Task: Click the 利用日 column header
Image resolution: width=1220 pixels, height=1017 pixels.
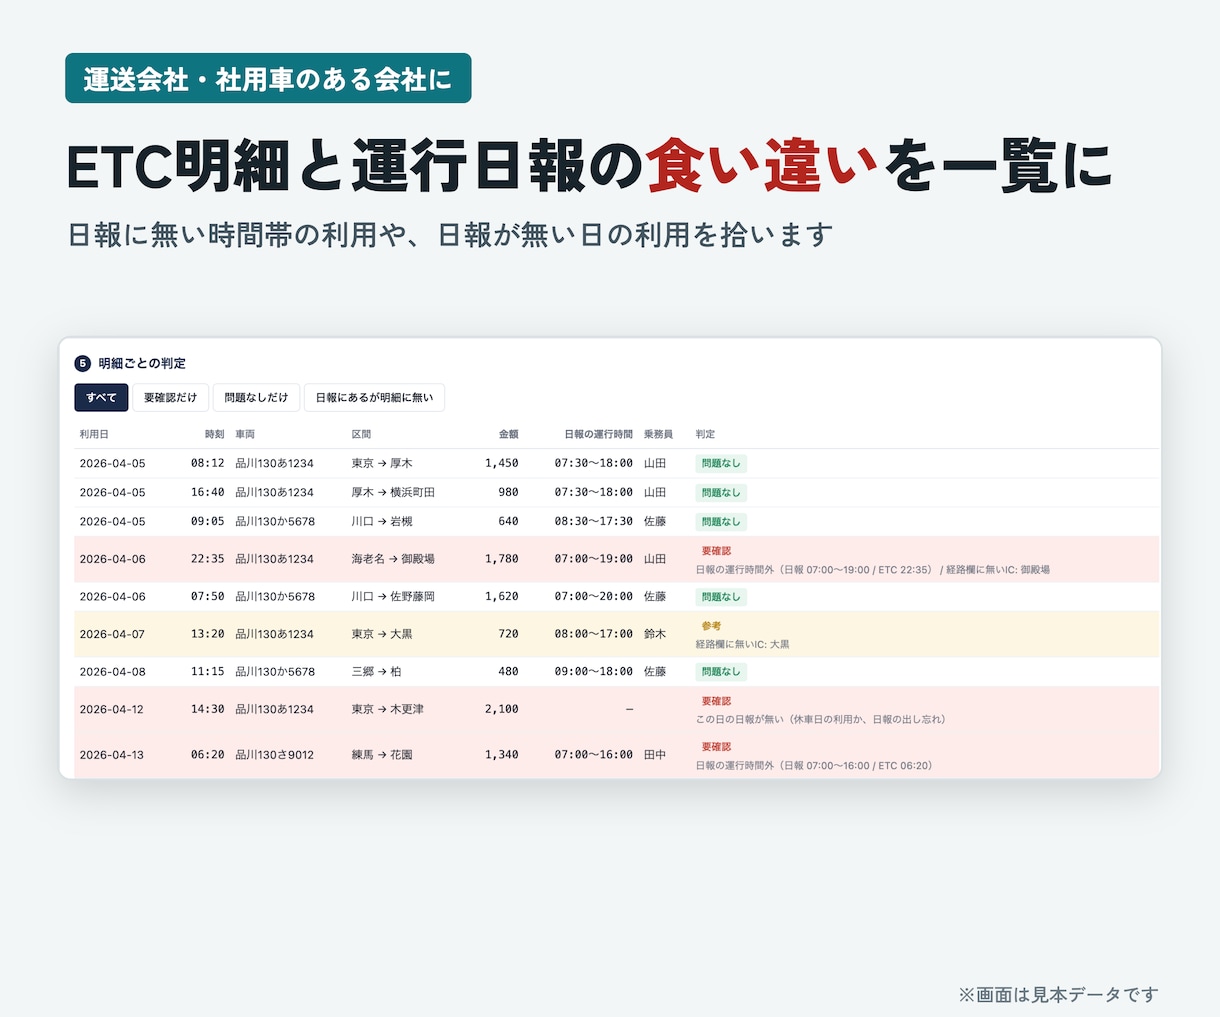Action: coord(94,434)
